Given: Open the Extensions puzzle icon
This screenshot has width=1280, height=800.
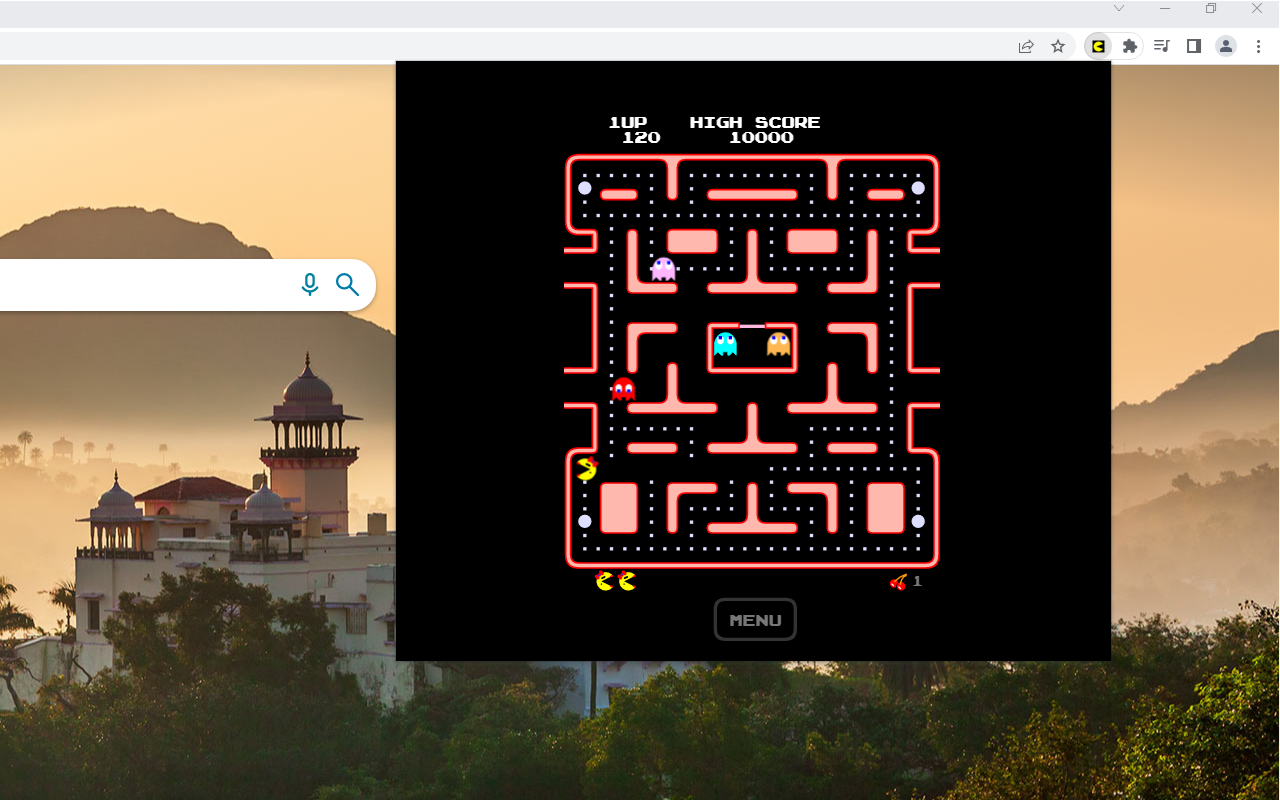Looking at the screenshot, I should click(1129, 46).
